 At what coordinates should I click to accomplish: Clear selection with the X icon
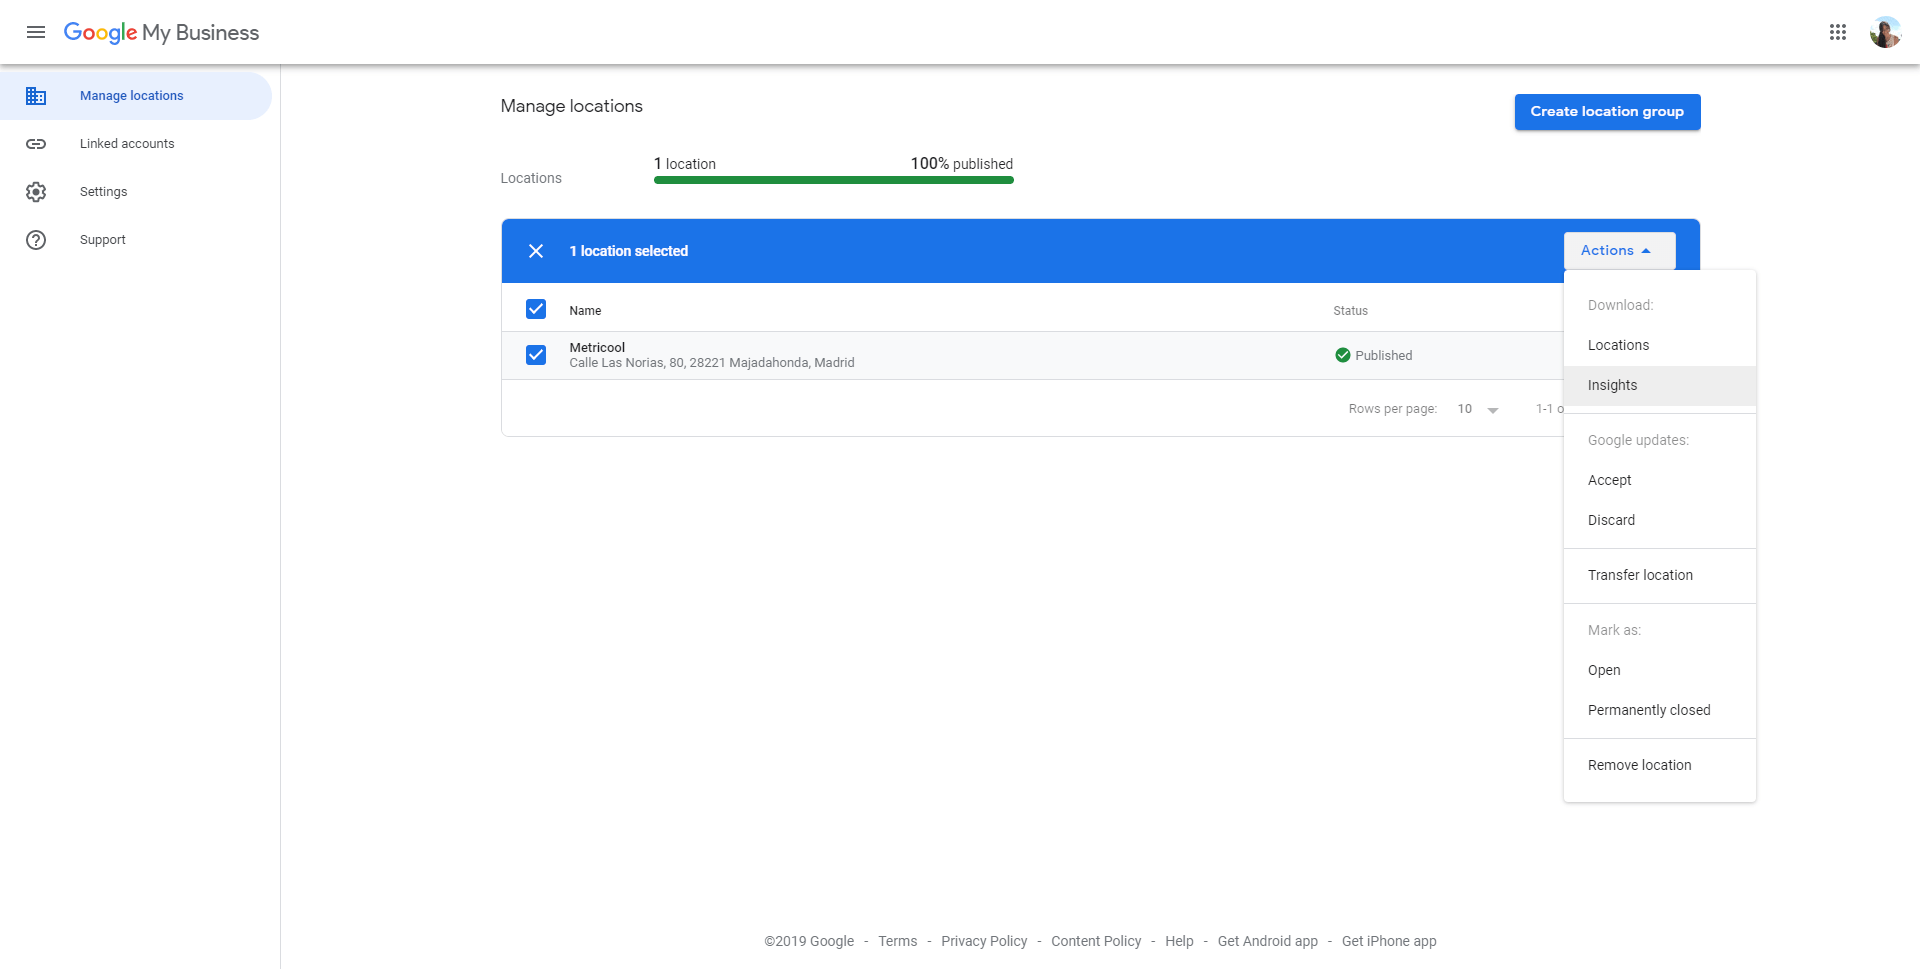(536, 251)
